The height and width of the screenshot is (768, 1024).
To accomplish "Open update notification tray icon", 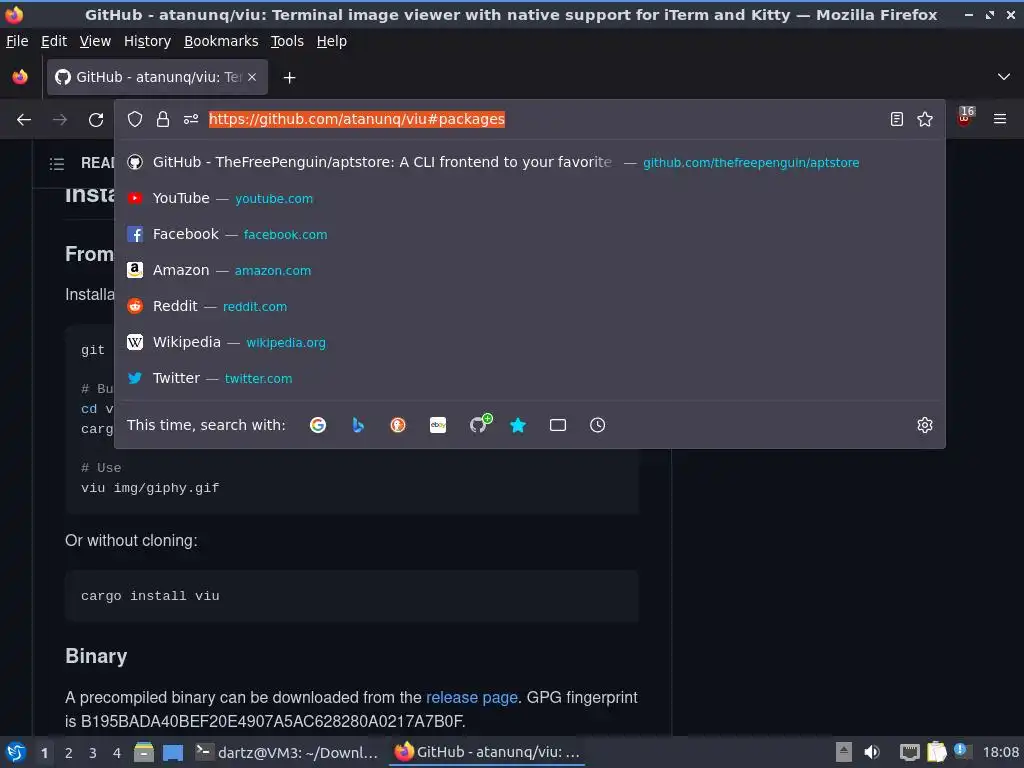I will pos(962,751).
